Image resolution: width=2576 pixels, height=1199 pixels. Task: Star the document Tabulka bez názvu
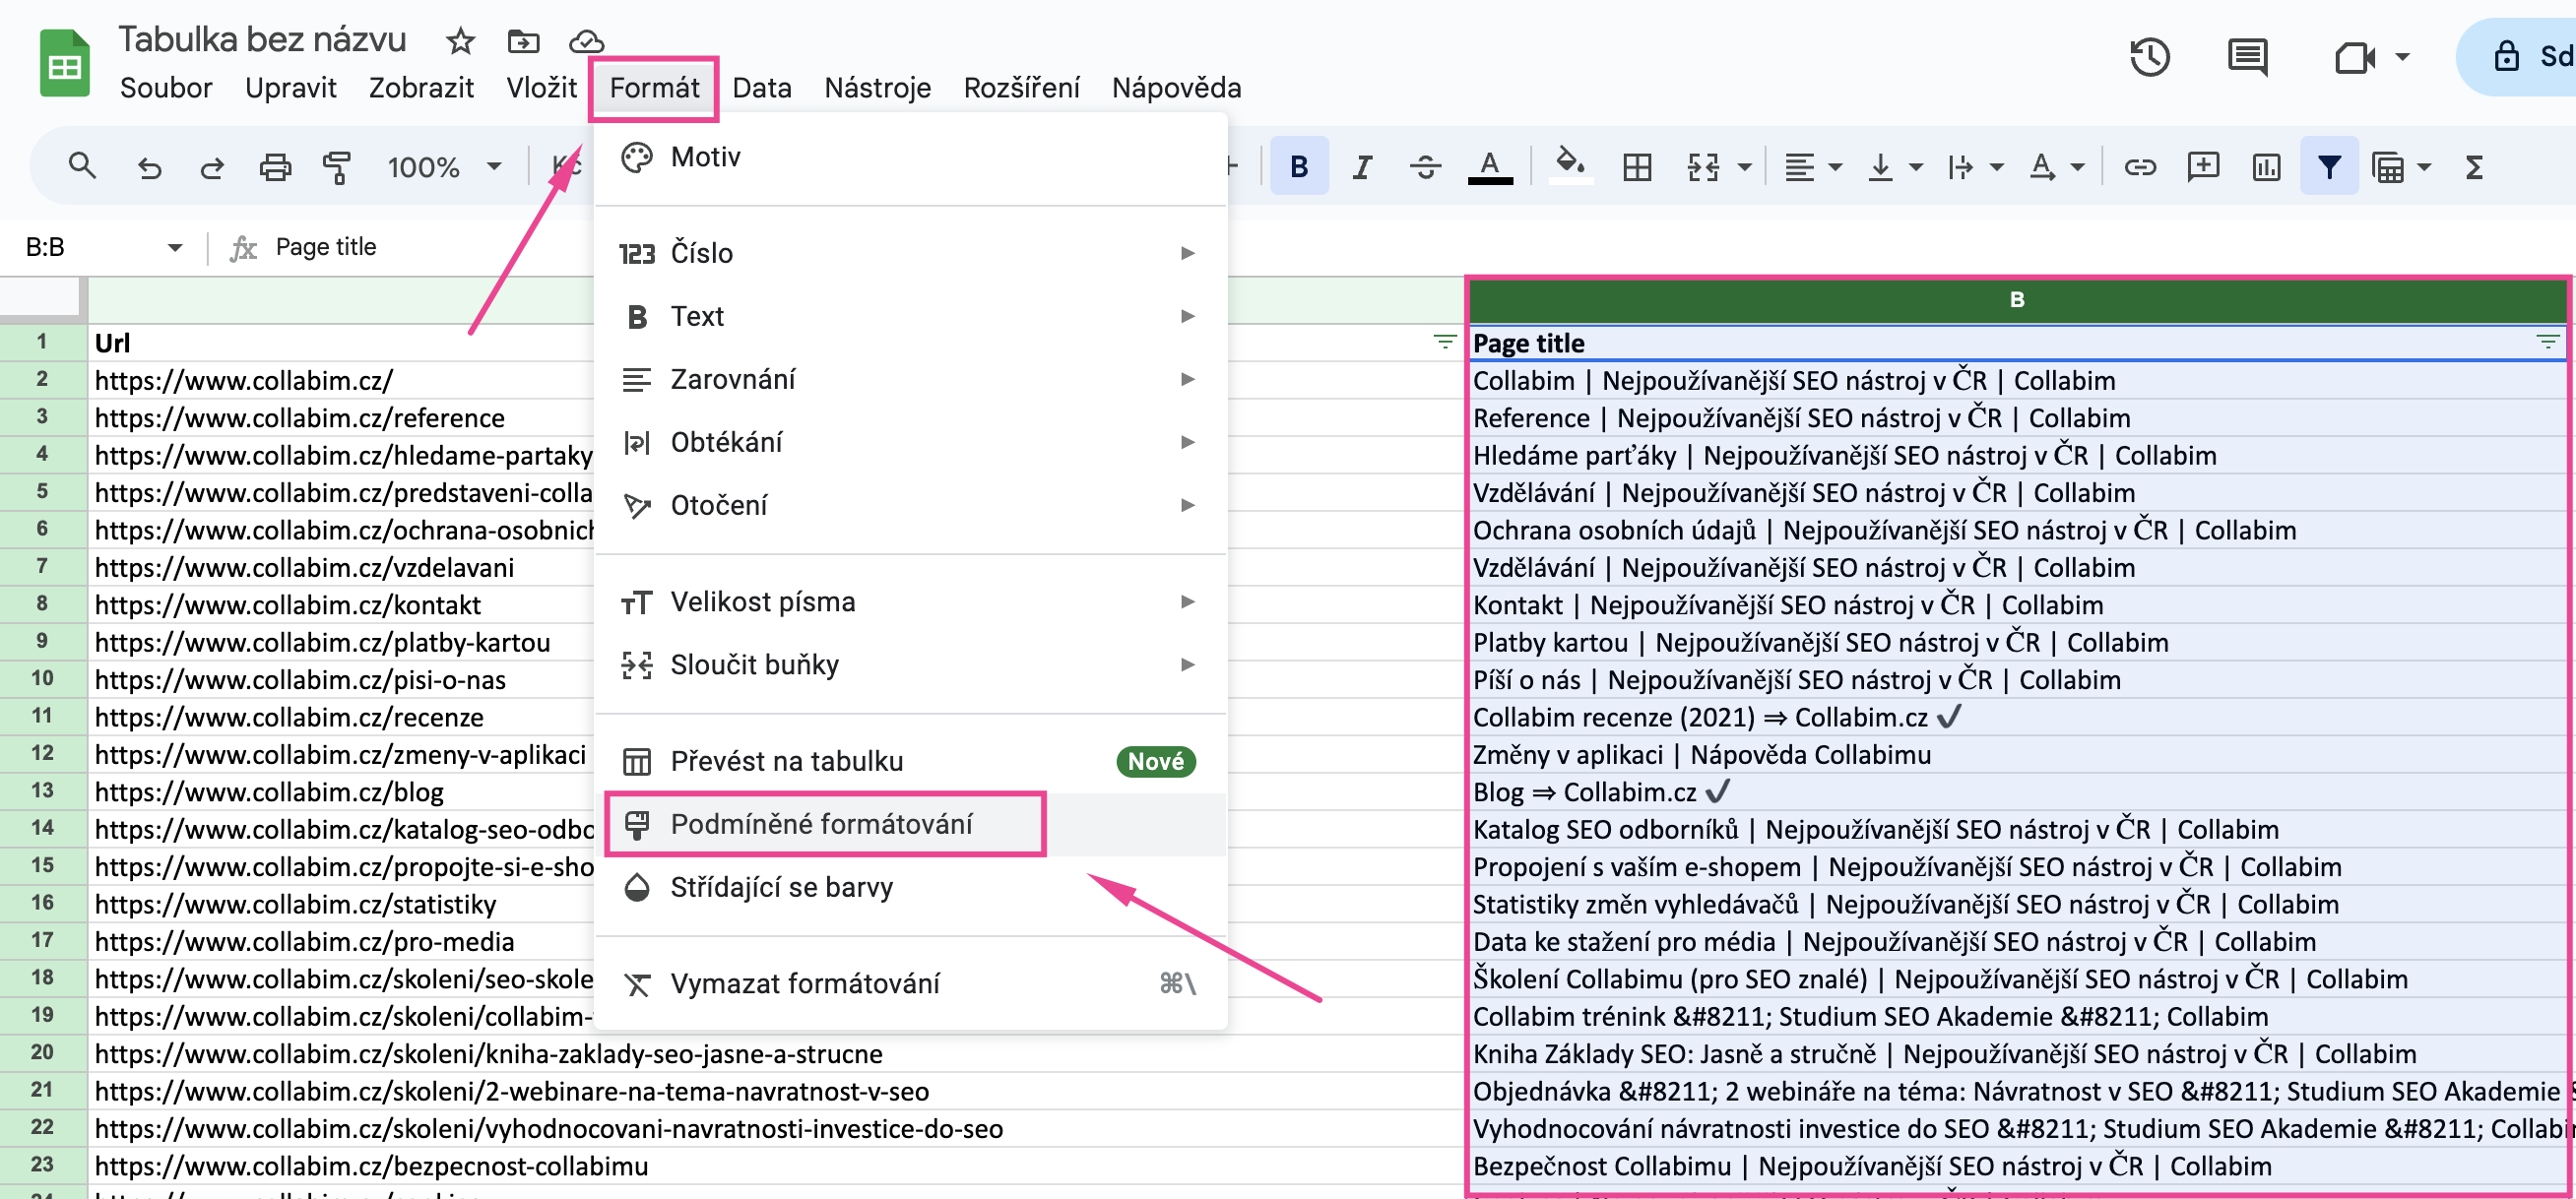(x=460, y=41)
